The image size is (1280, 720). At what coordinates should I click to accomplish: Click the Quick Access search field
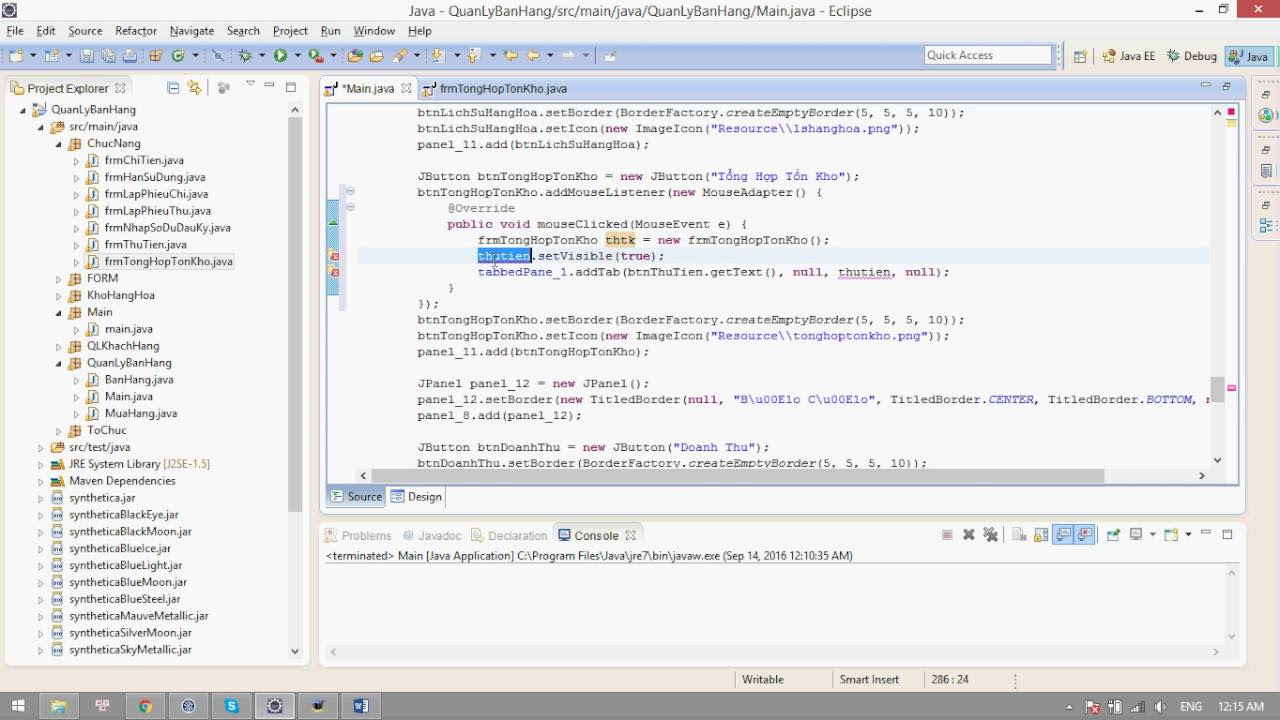coord(988,55)
